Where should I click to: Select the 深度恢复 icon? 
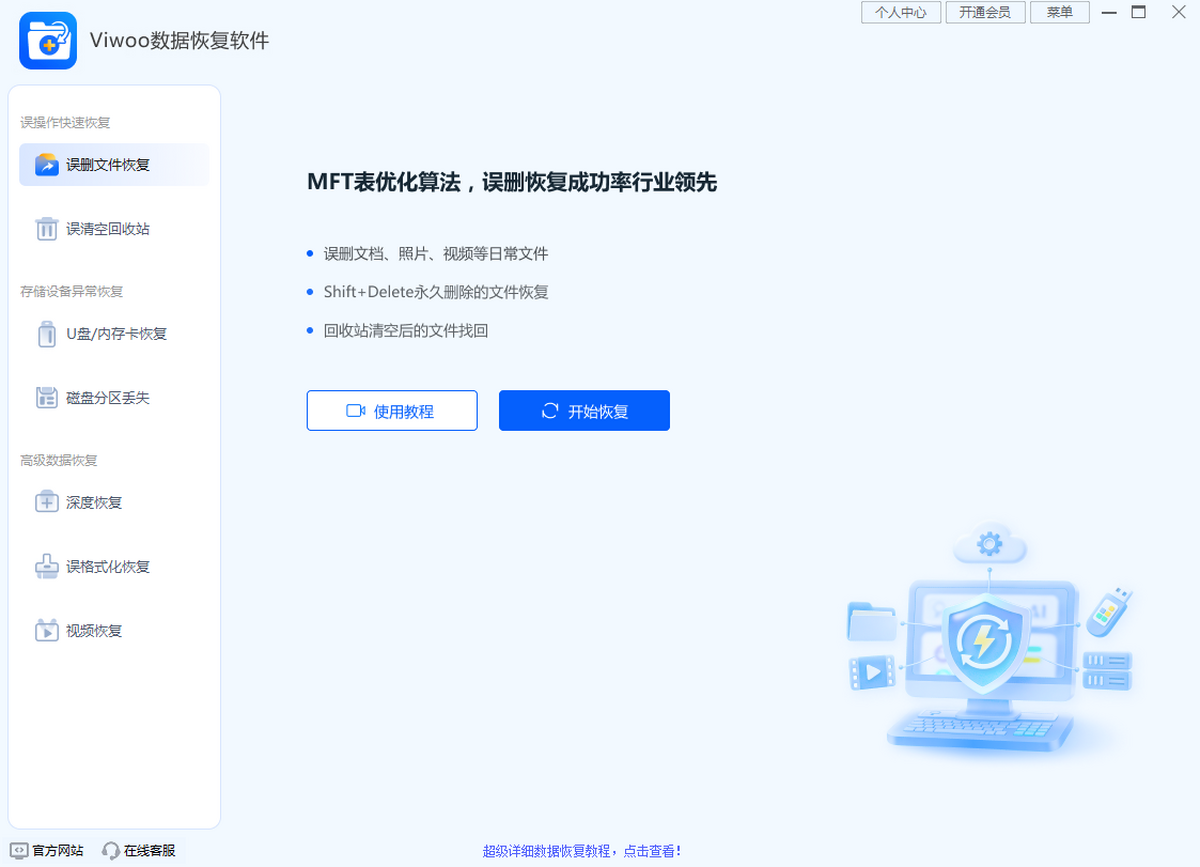pyautogui.click(x=47, y=502)
